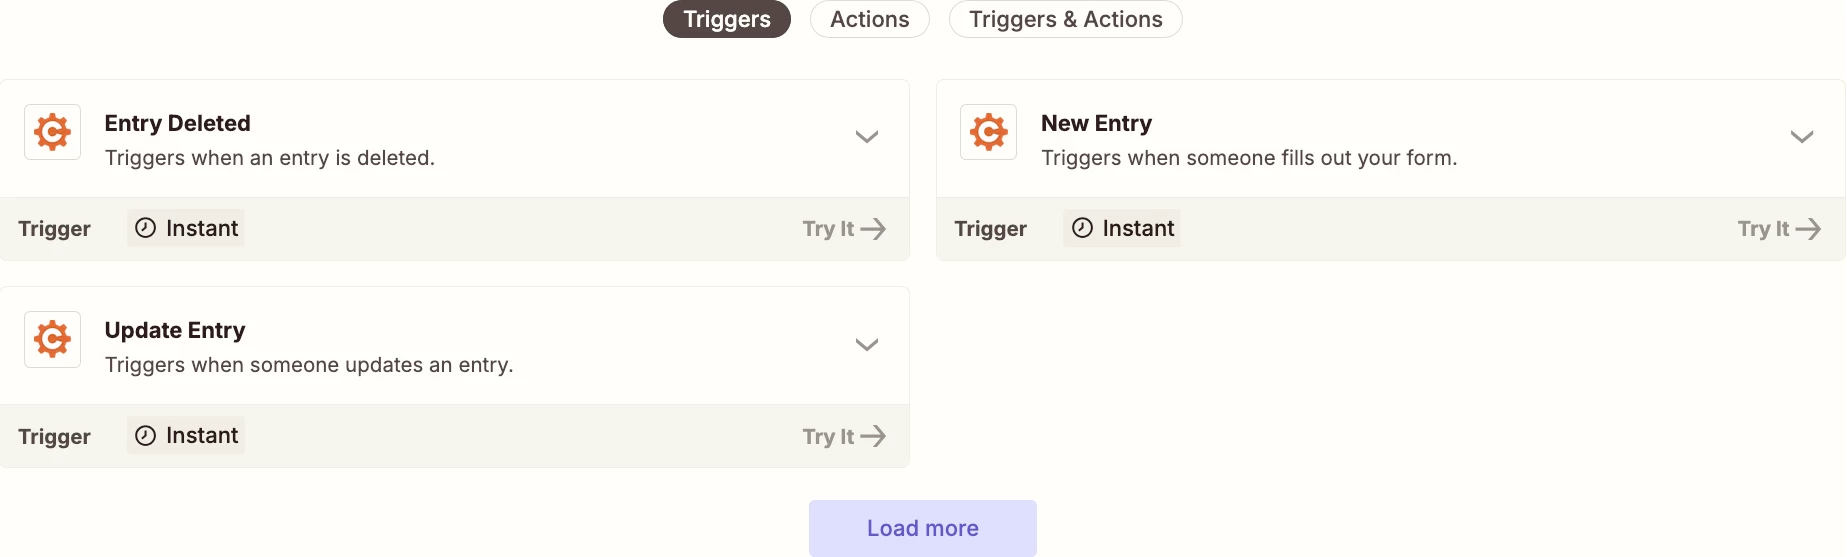This screenshot has width=1847, height=557.
Task: Click the clock icon in Update Entry's Instant badge
Action: coord(145,435)
